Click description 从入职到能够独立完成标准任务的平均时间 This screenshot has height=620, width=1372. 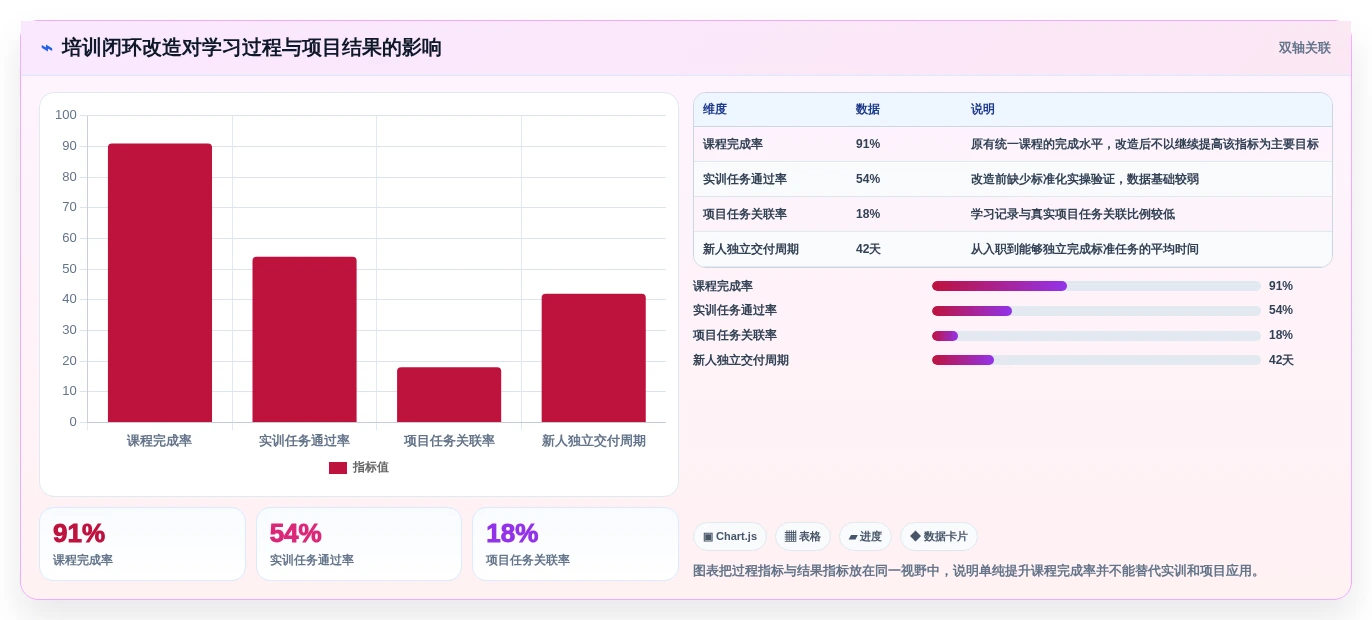coord(1085,249)
